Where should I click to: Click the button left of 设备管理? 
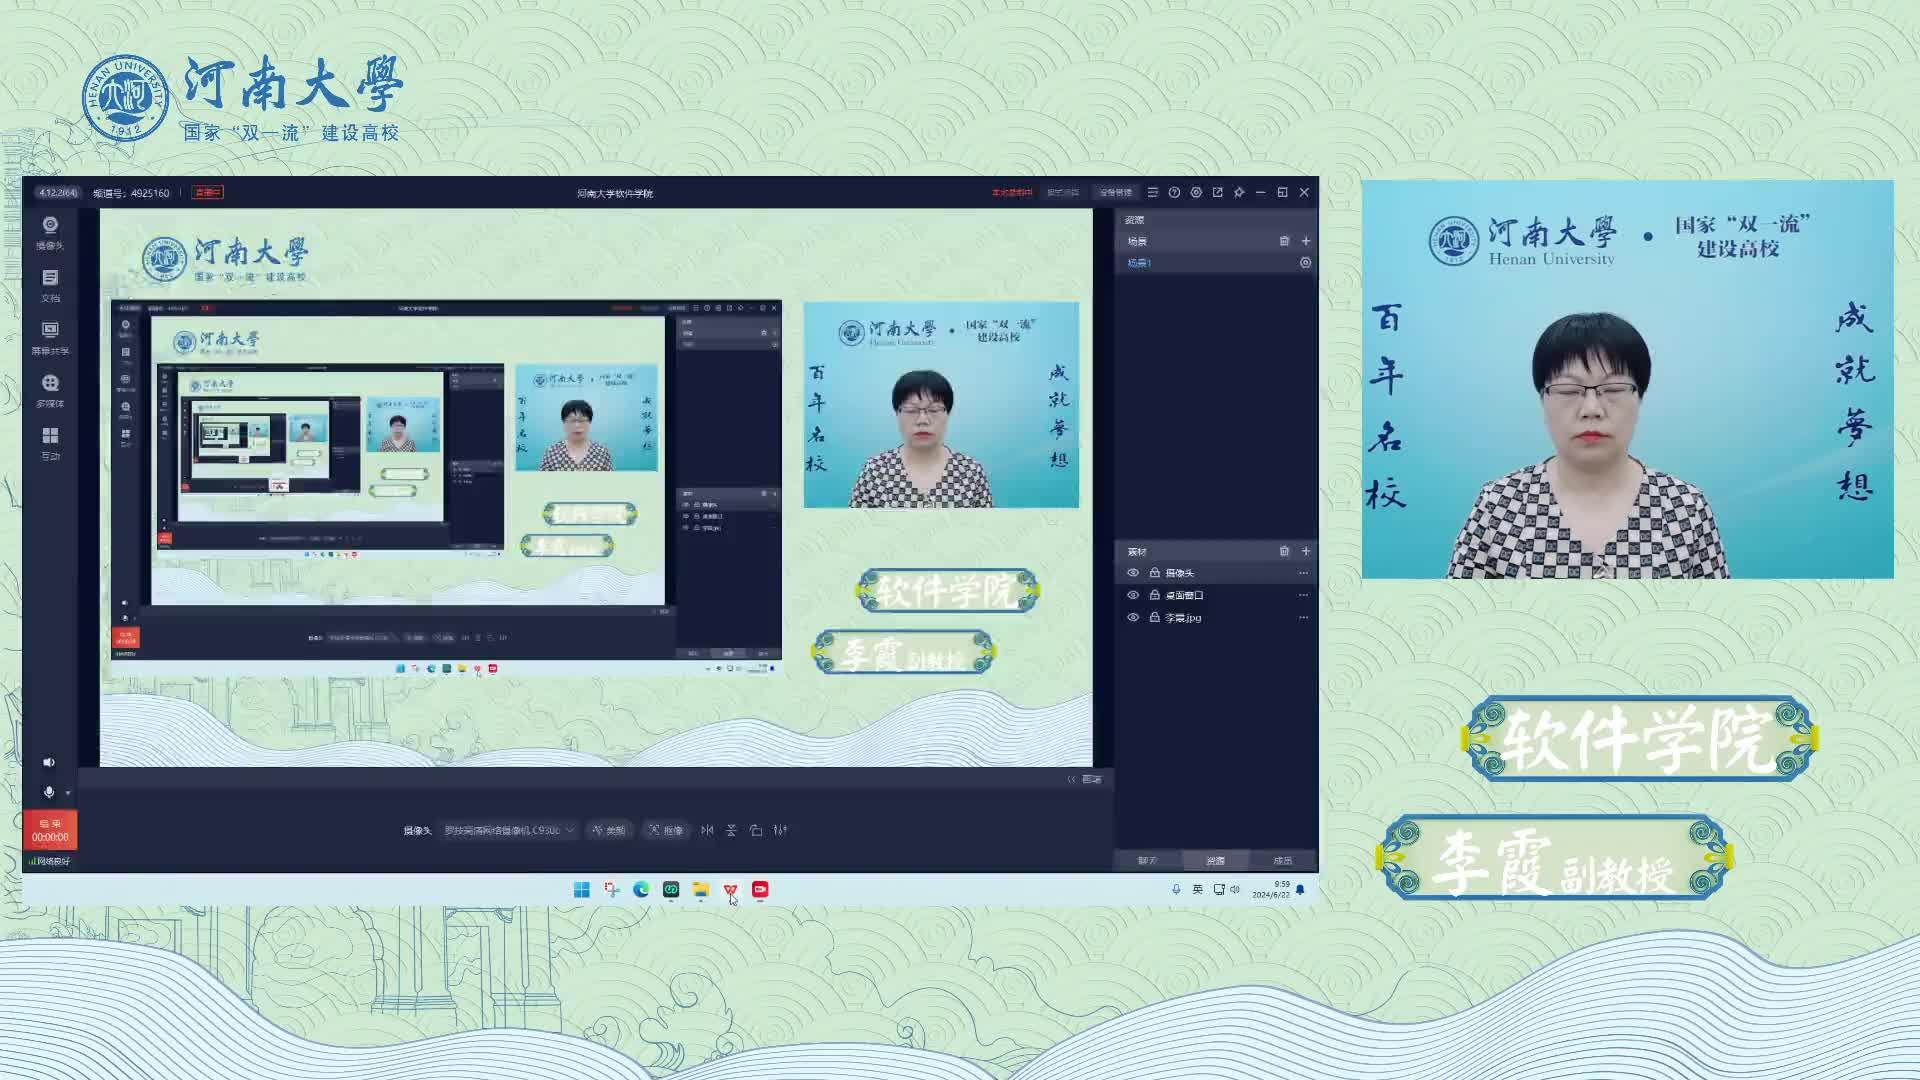pos(1063,192)
